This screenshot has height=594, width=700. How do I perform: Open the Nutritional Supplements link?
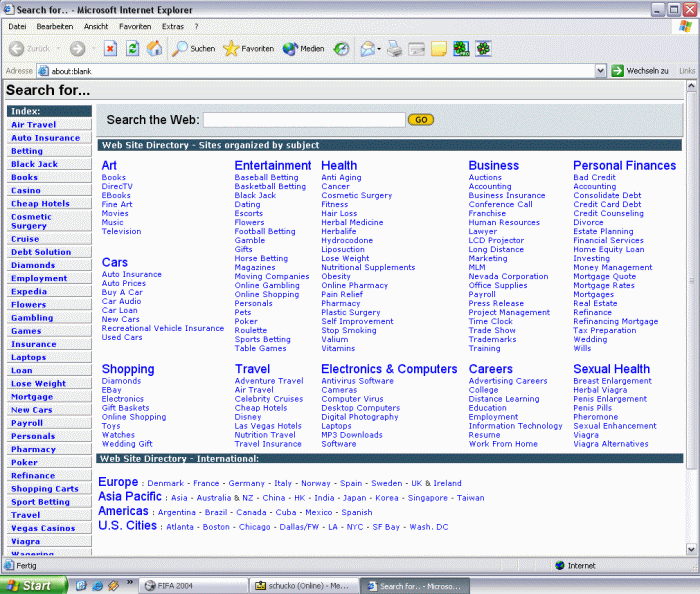tap(368, 267)
